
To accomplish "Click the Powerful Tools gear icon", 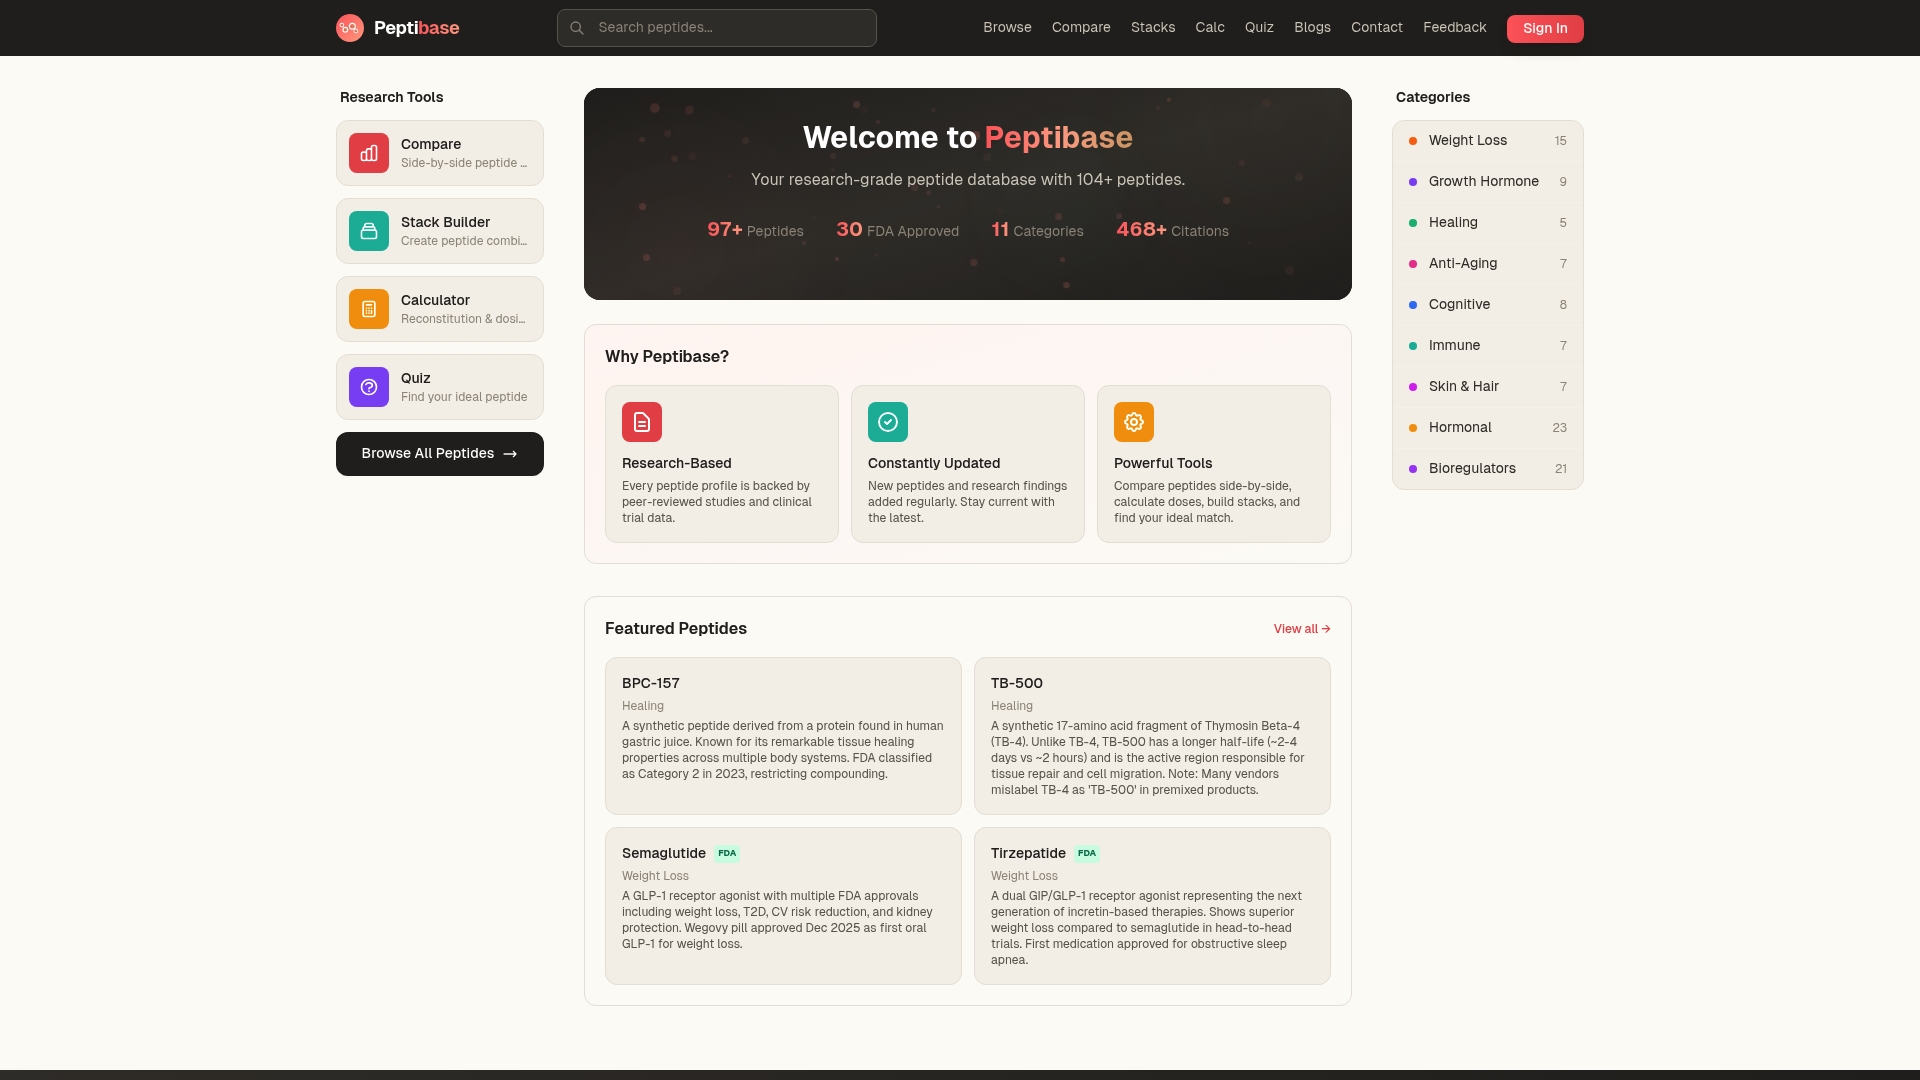I will tap(1134, 422).
